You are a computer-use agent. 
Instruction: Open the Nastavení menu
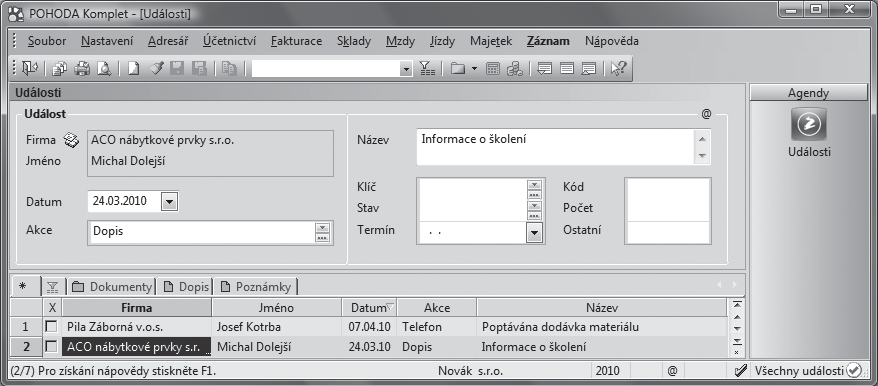pos(107,41)
